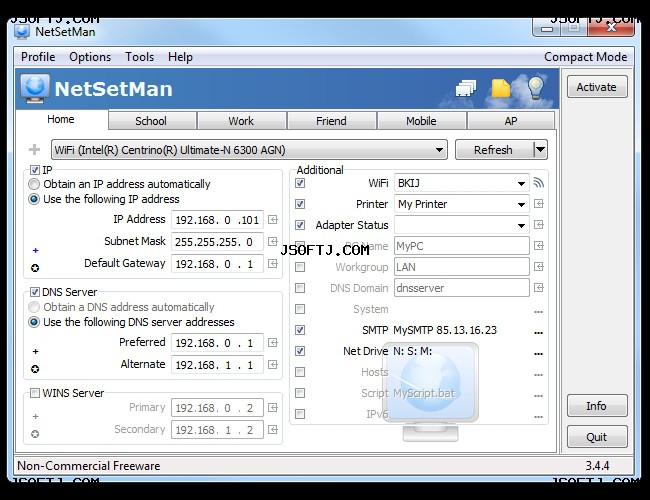650x500 pixels.
Task: Open Hosts settings ellipsis button
Action: pos(538,375)
